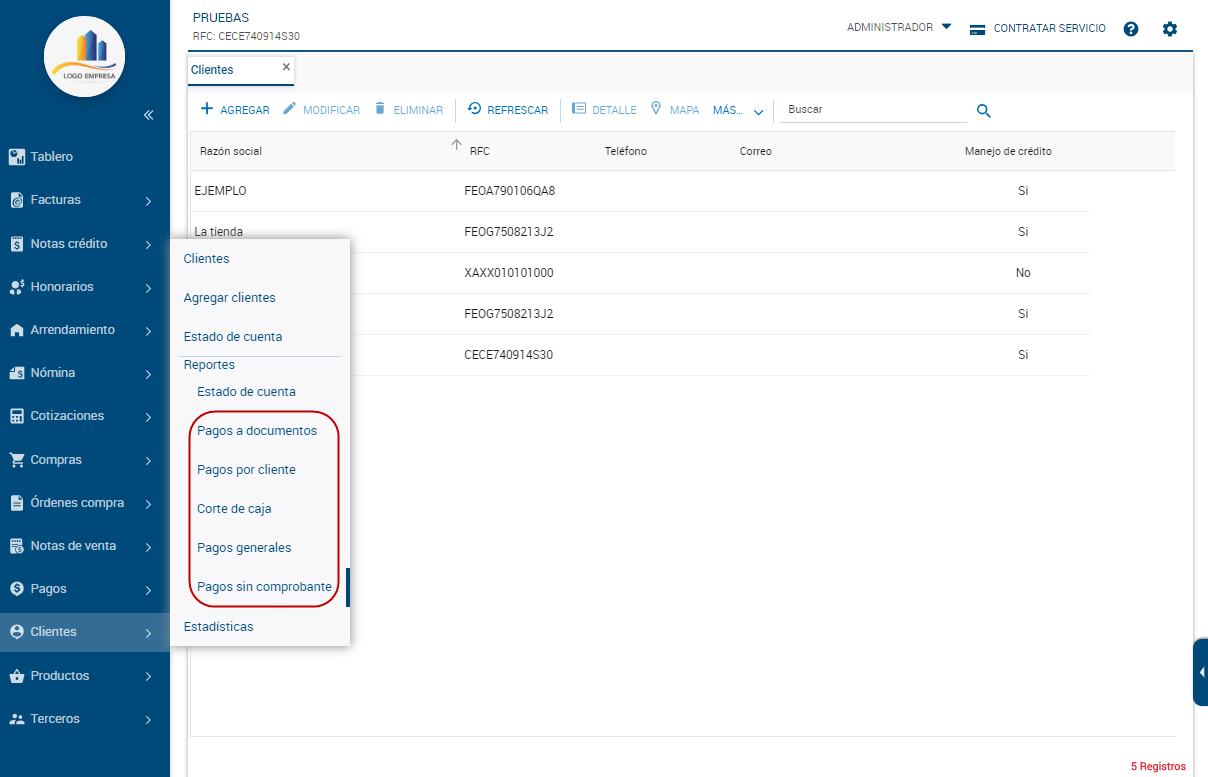Click the help question mark icon
Image resolution: width=1208 pixels, height=777 pixels.
1131,29
